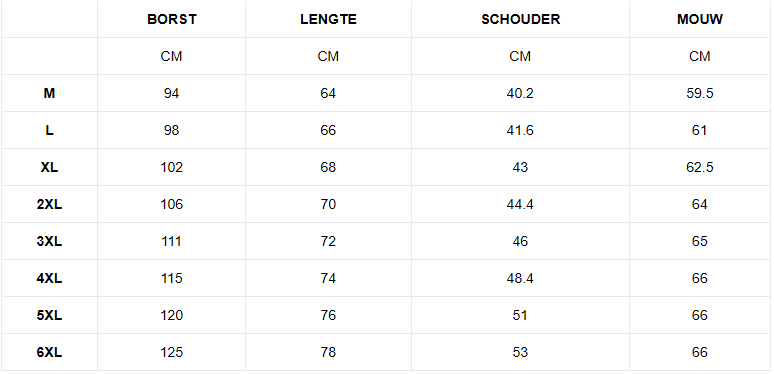Viewport: 774px width, 374px height.
Task: Select the mouw value 62.5
Action: pyautogui.click(x=699, y=167)
